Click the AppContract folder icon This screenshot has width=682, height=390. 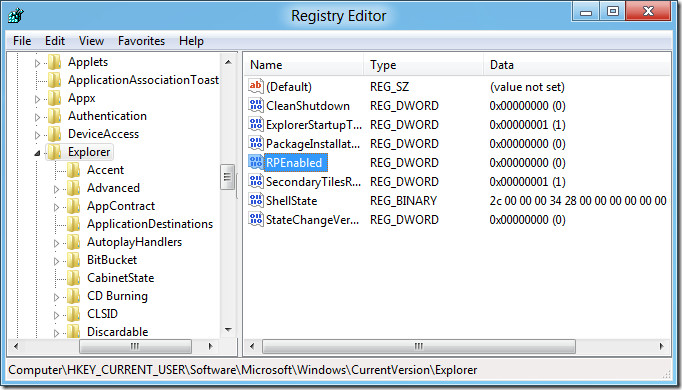point(74,206)
